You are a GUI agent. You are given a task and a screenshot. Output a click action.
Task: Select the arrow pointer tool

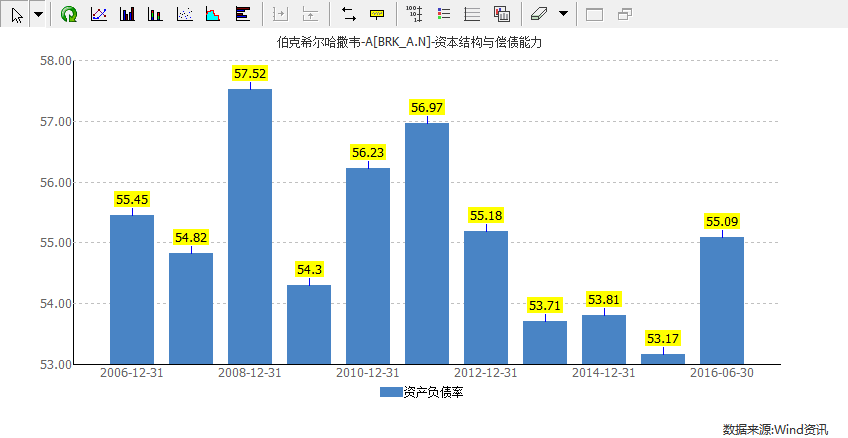click(x=17, y=15)
